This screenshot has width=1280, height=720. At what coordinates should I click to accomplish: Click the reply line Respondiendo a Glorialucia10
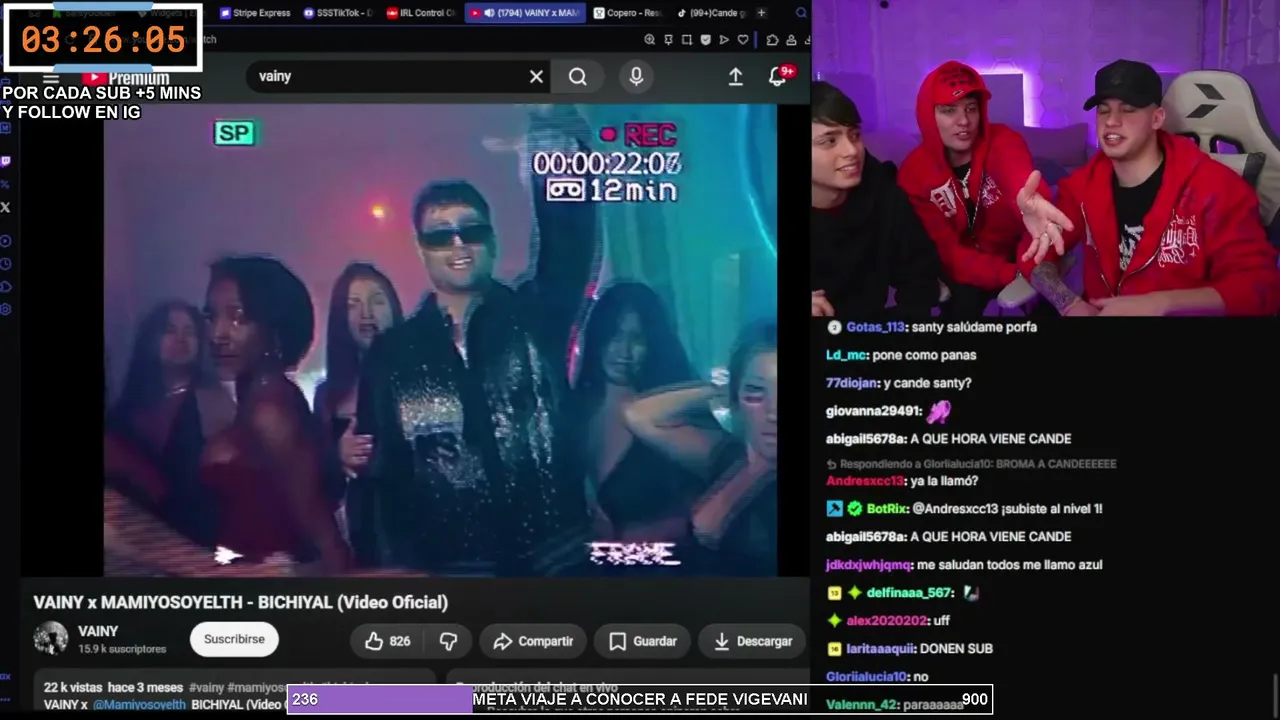971,464
